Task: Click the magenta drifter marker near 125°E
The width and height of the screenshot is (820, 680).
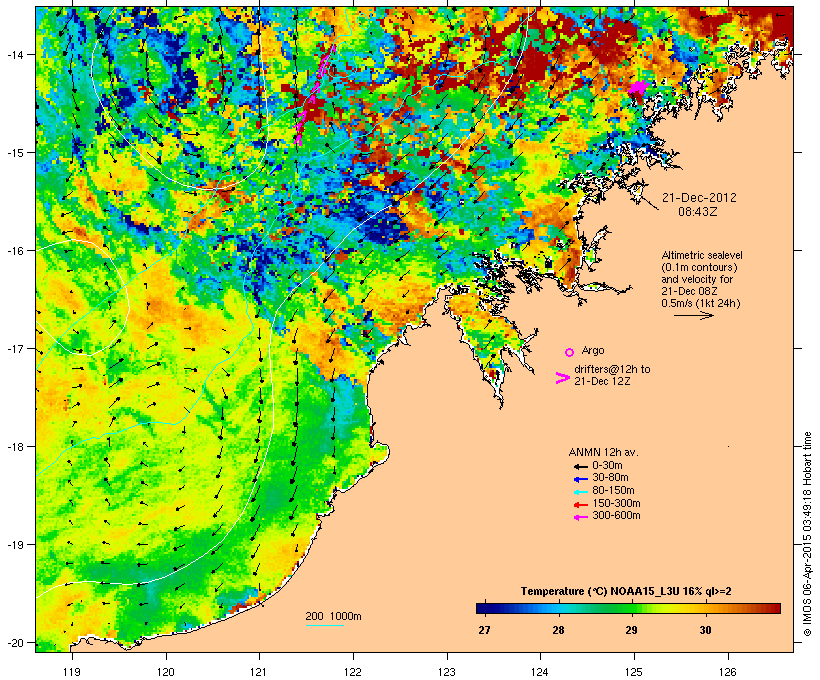Action: click(x=638, y=87)
